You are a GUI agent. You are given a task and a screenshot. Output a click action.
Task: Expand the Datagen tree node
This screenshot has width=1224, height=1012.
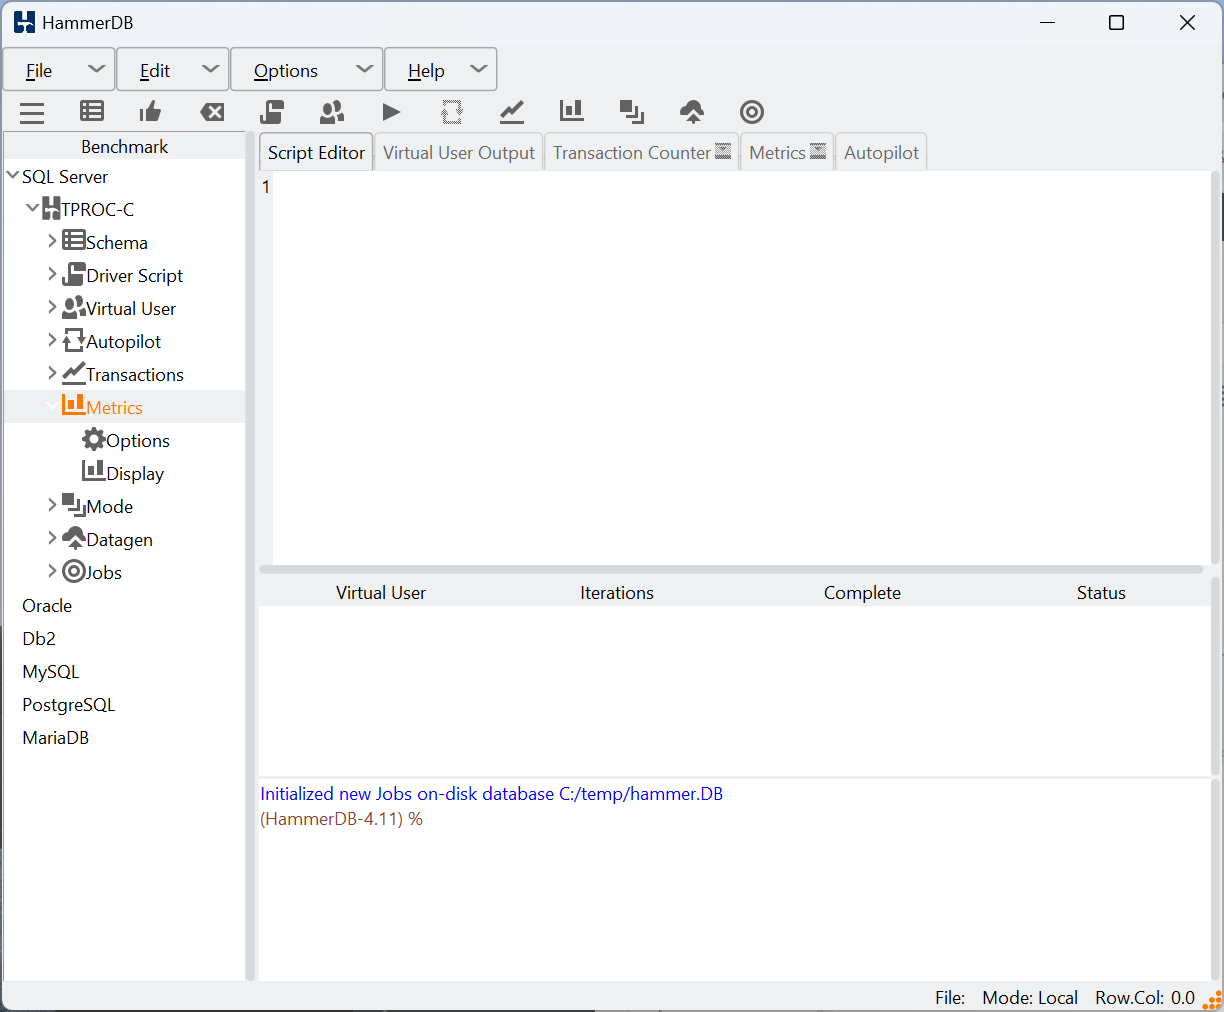coord(52,538)
